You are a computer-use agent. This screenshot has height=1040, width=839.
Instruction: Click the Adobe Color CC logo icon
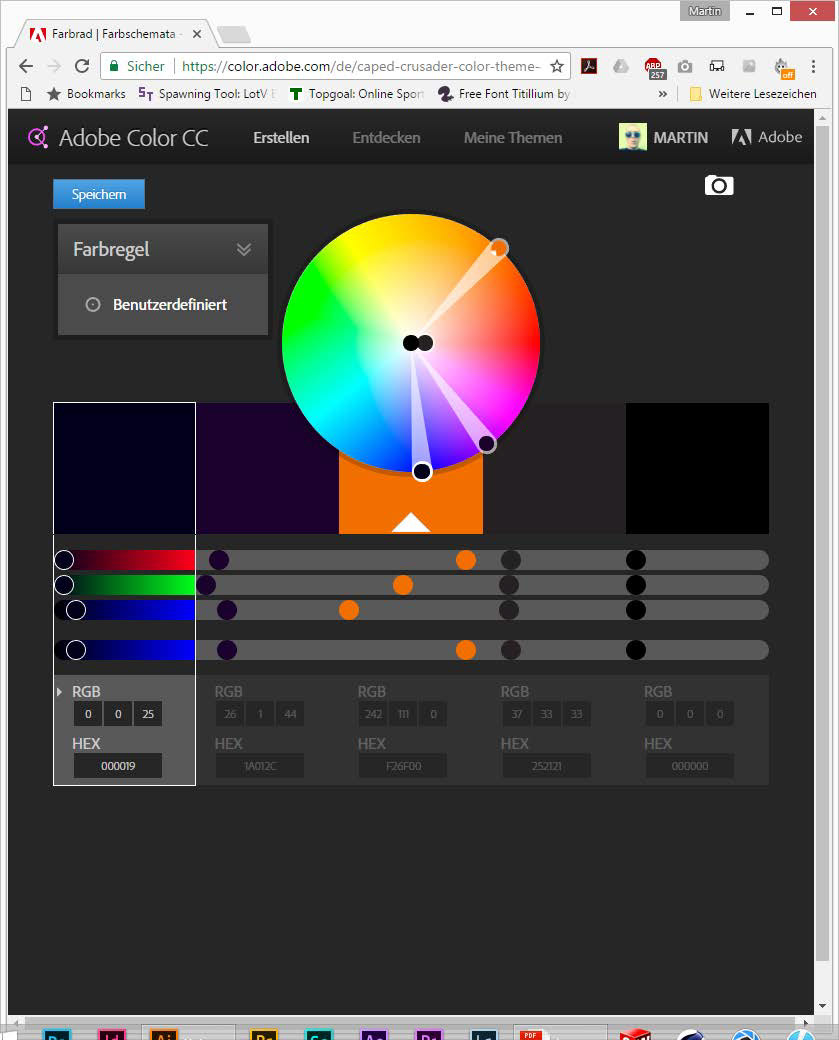point(38,137)
